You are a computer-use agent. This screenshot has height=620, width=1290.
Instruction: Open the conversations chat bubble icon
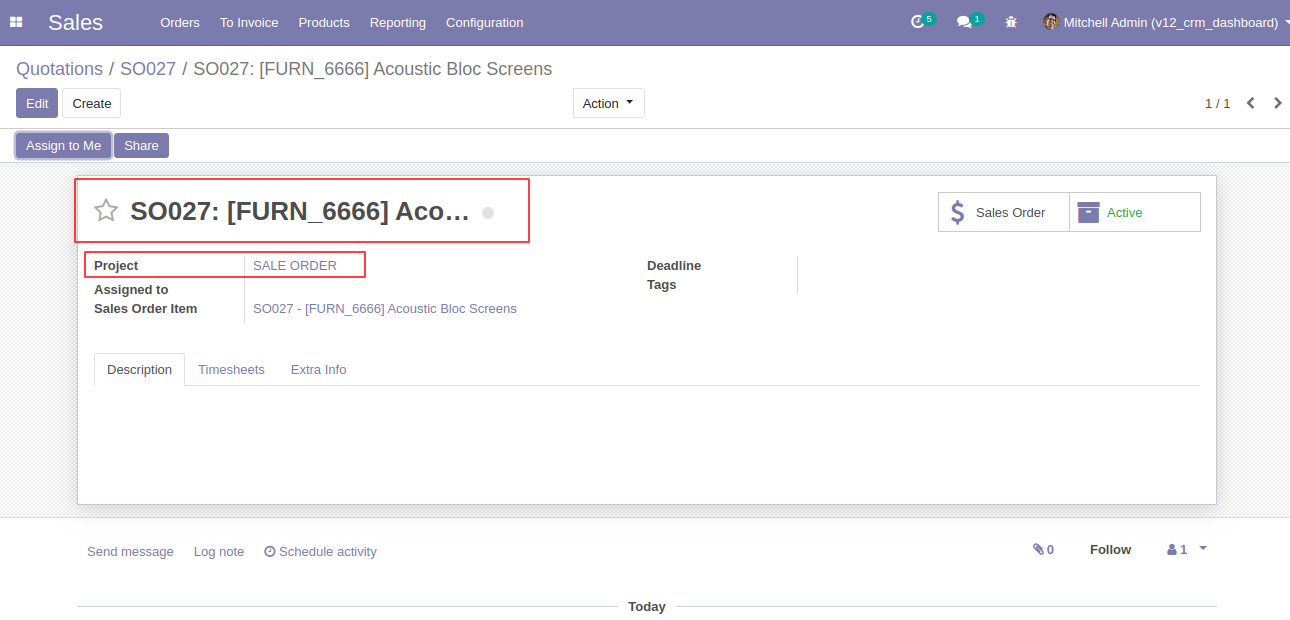tap(964, 22)
